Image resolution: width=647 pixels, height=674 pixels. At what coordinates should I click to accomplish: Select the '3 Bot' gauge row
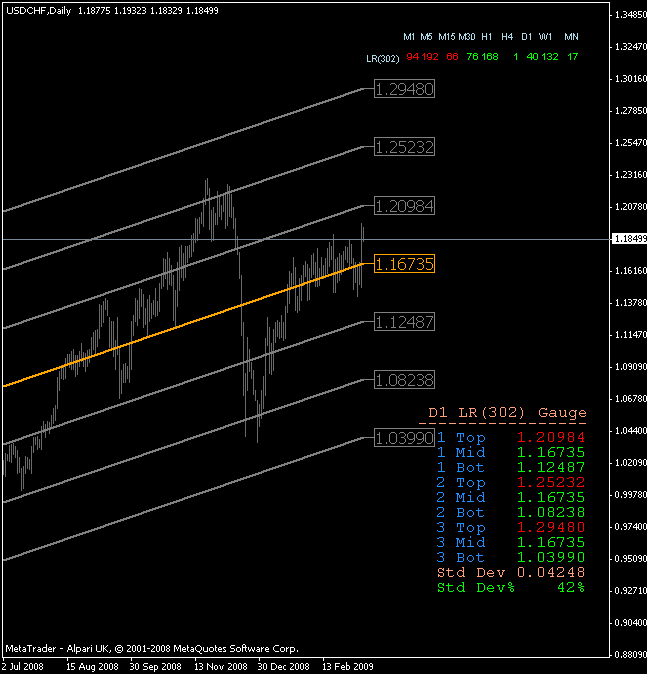click(511, 558)
